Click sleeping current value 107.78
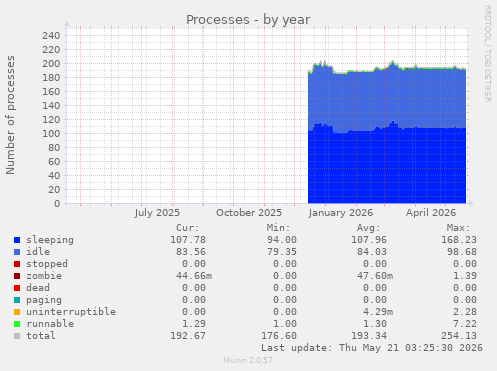The width and height of the screenshot is (497, 371). tap(188, 240)
